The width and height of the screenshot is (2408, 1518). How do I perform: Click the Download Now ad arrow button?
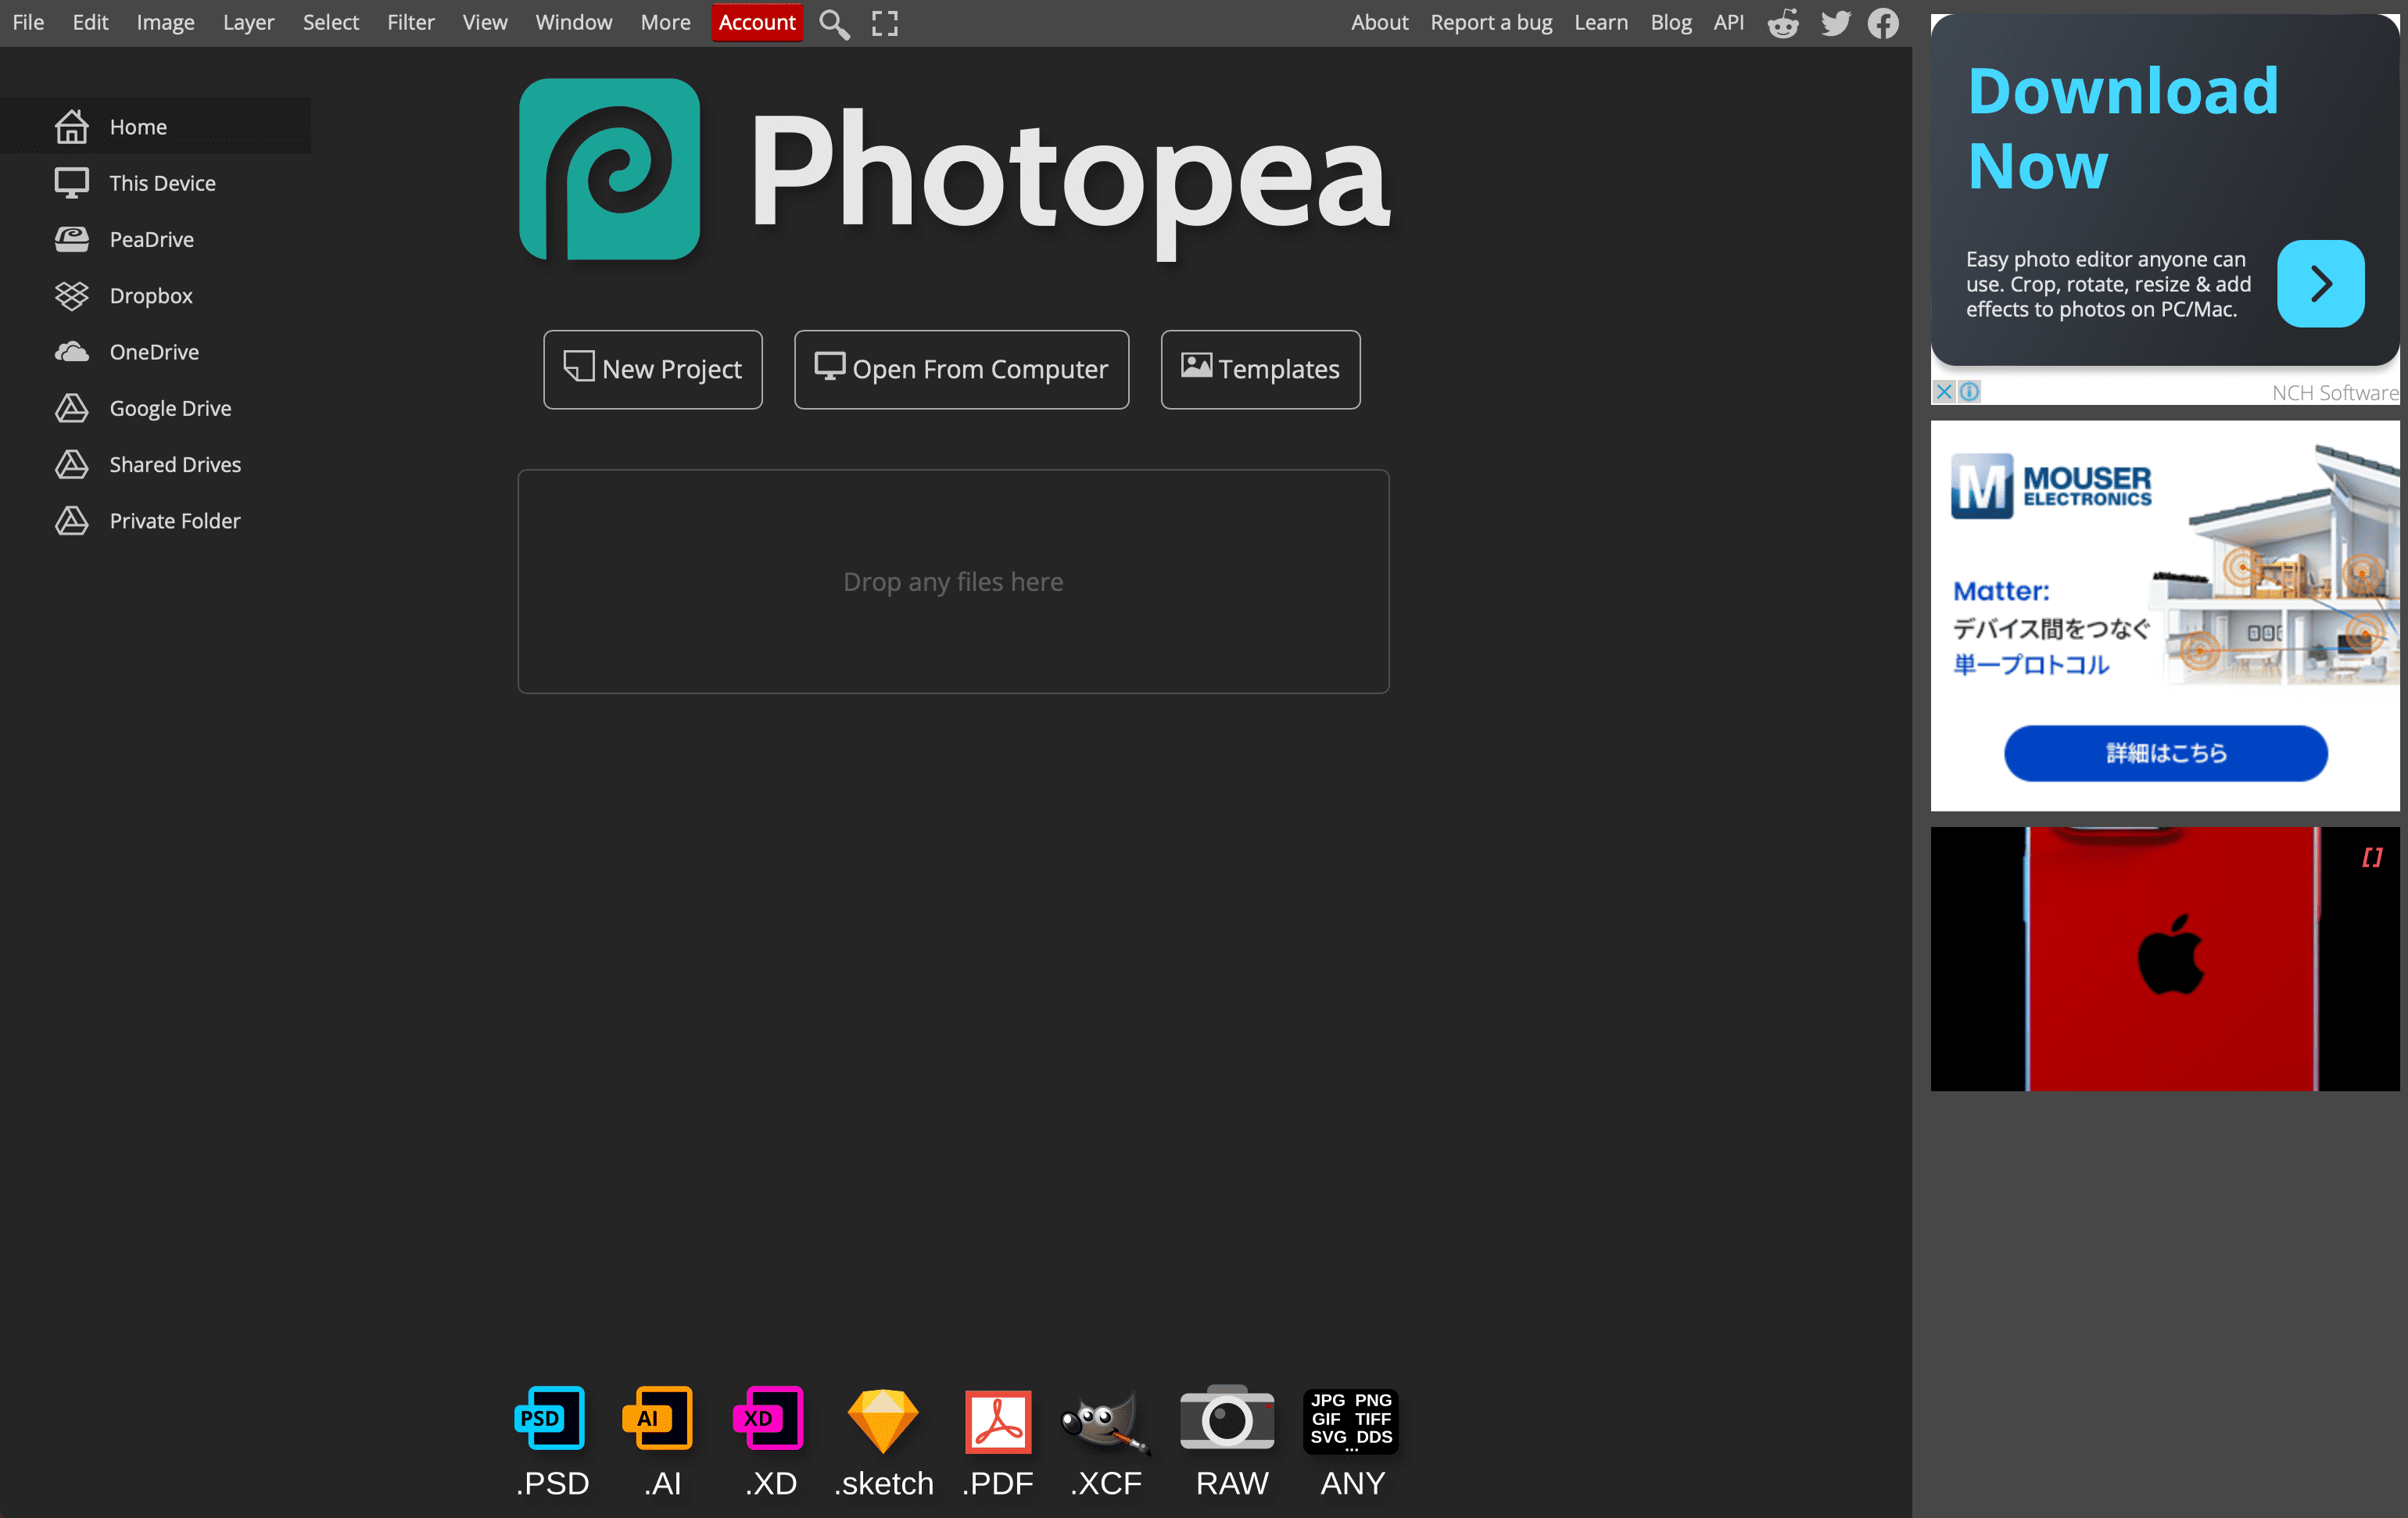click(2321, 284)
